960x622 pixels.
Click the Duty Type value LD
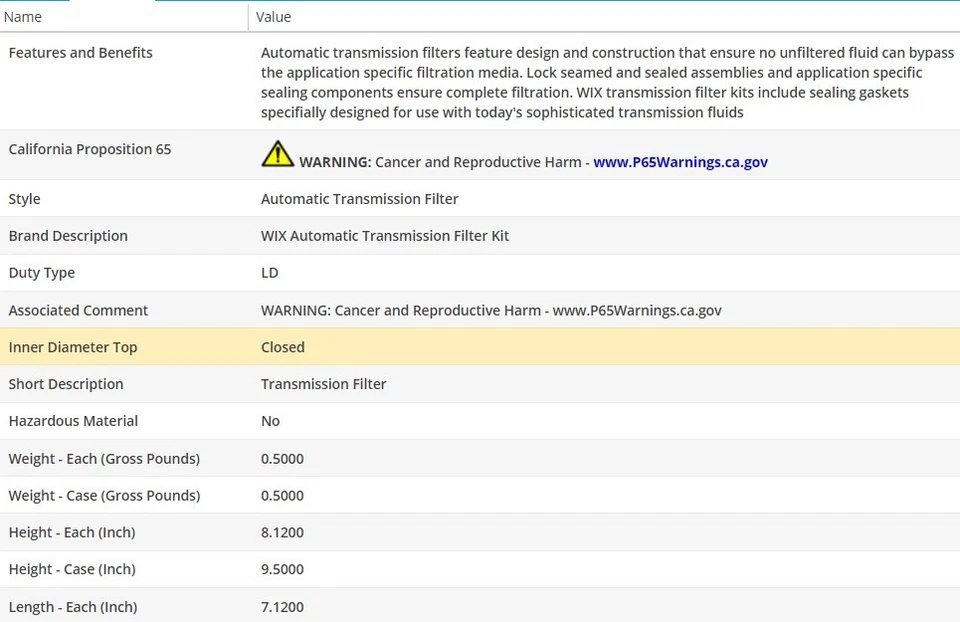pos(270,273)
